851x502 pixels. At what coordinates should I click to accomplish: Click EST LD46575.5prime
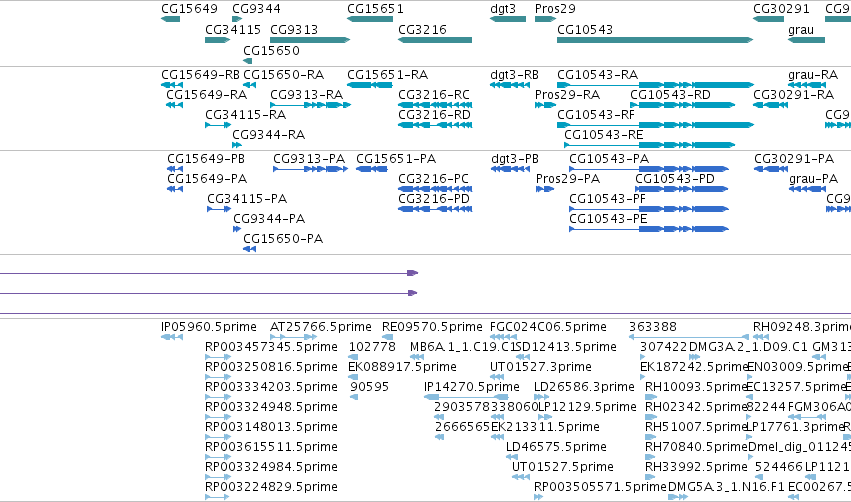point(512,457)
